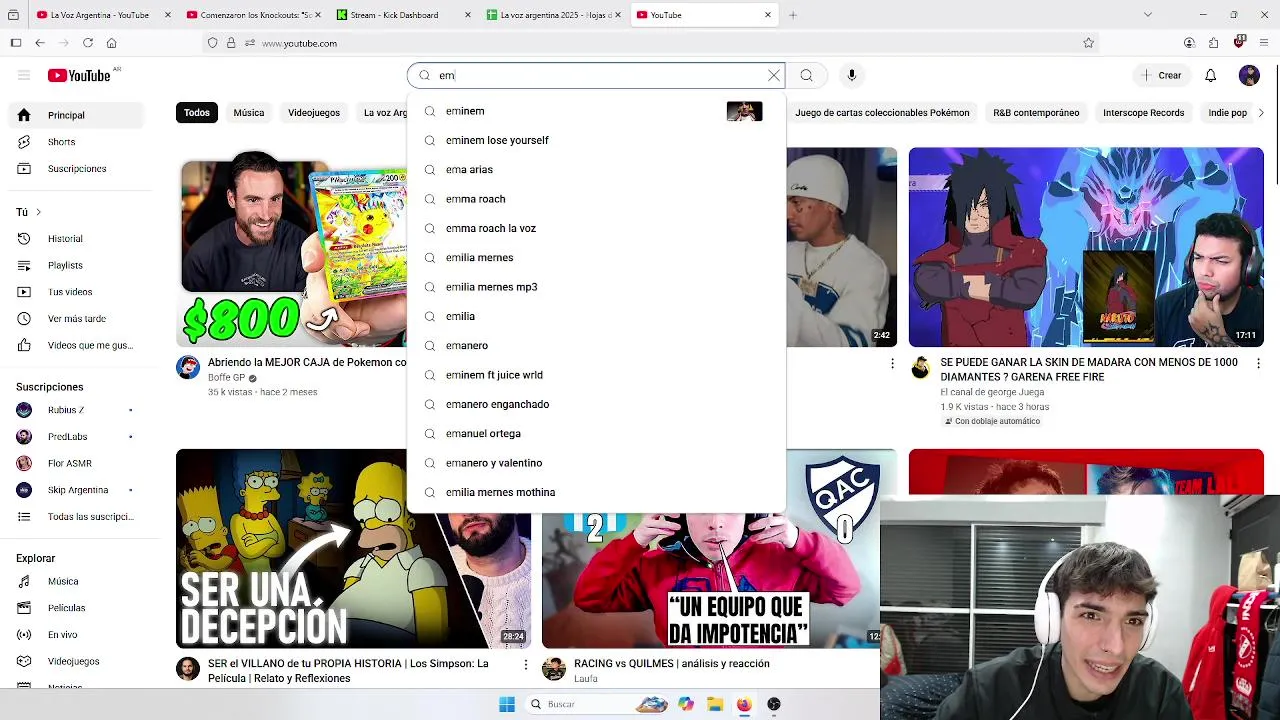Clear the search box with the X icon

tap(774, 75)
